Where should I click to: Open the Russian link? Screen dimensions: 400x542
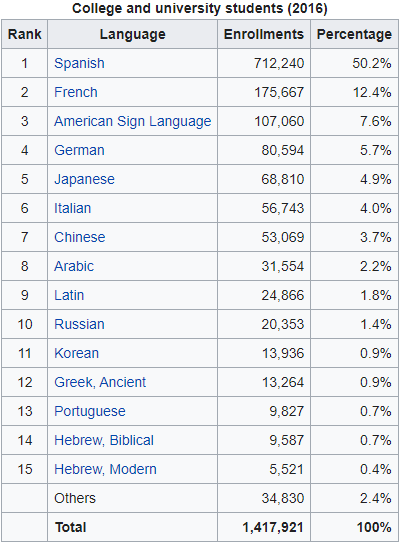click(79, 325)
